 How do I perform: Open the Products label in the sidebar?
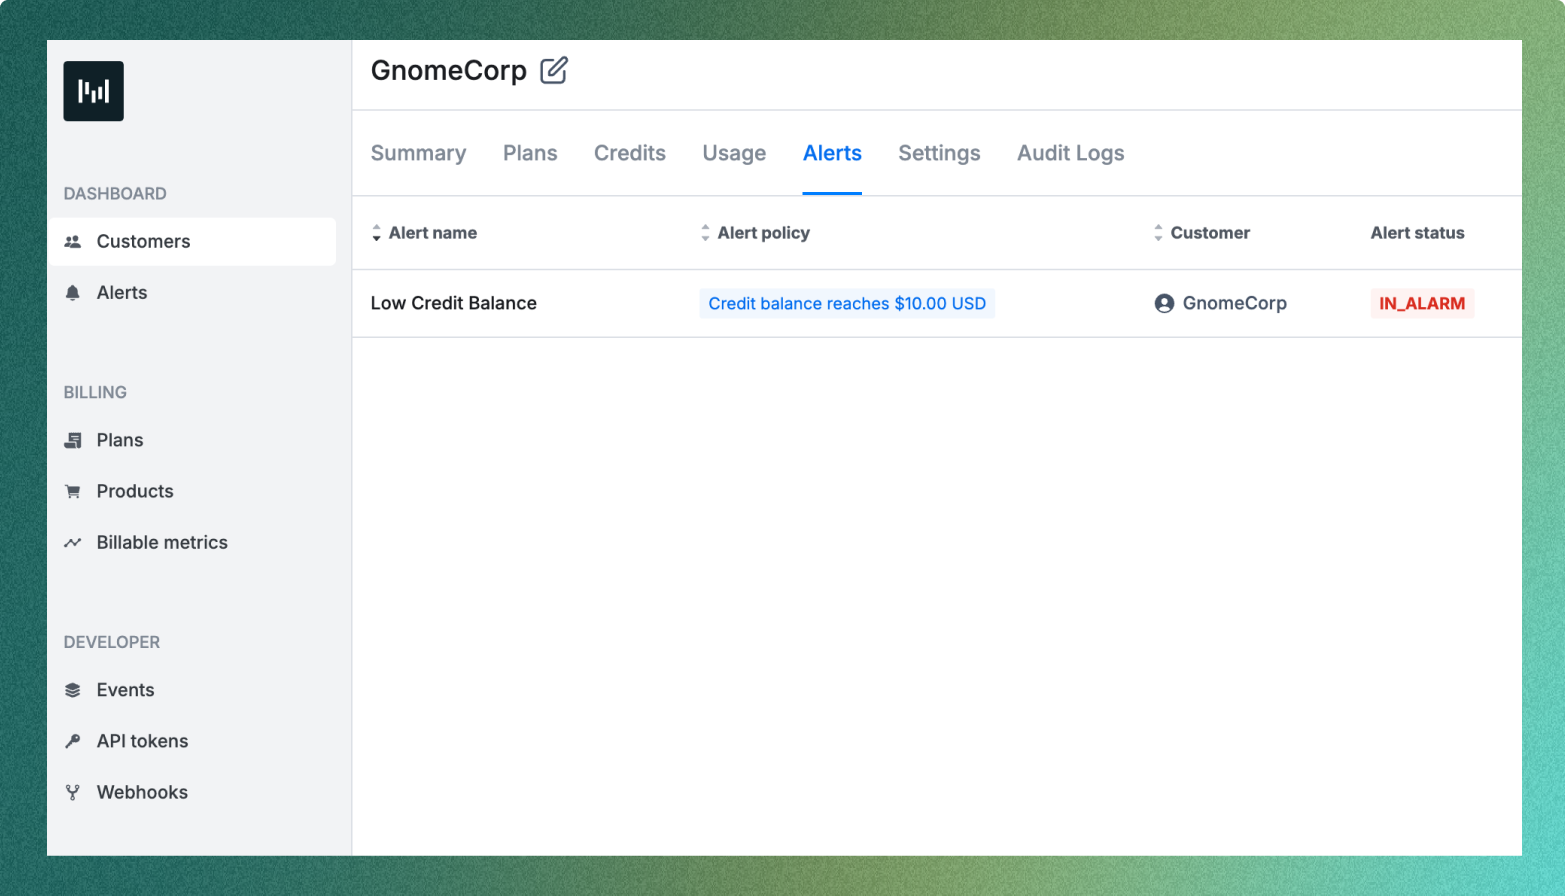(135, 491)
